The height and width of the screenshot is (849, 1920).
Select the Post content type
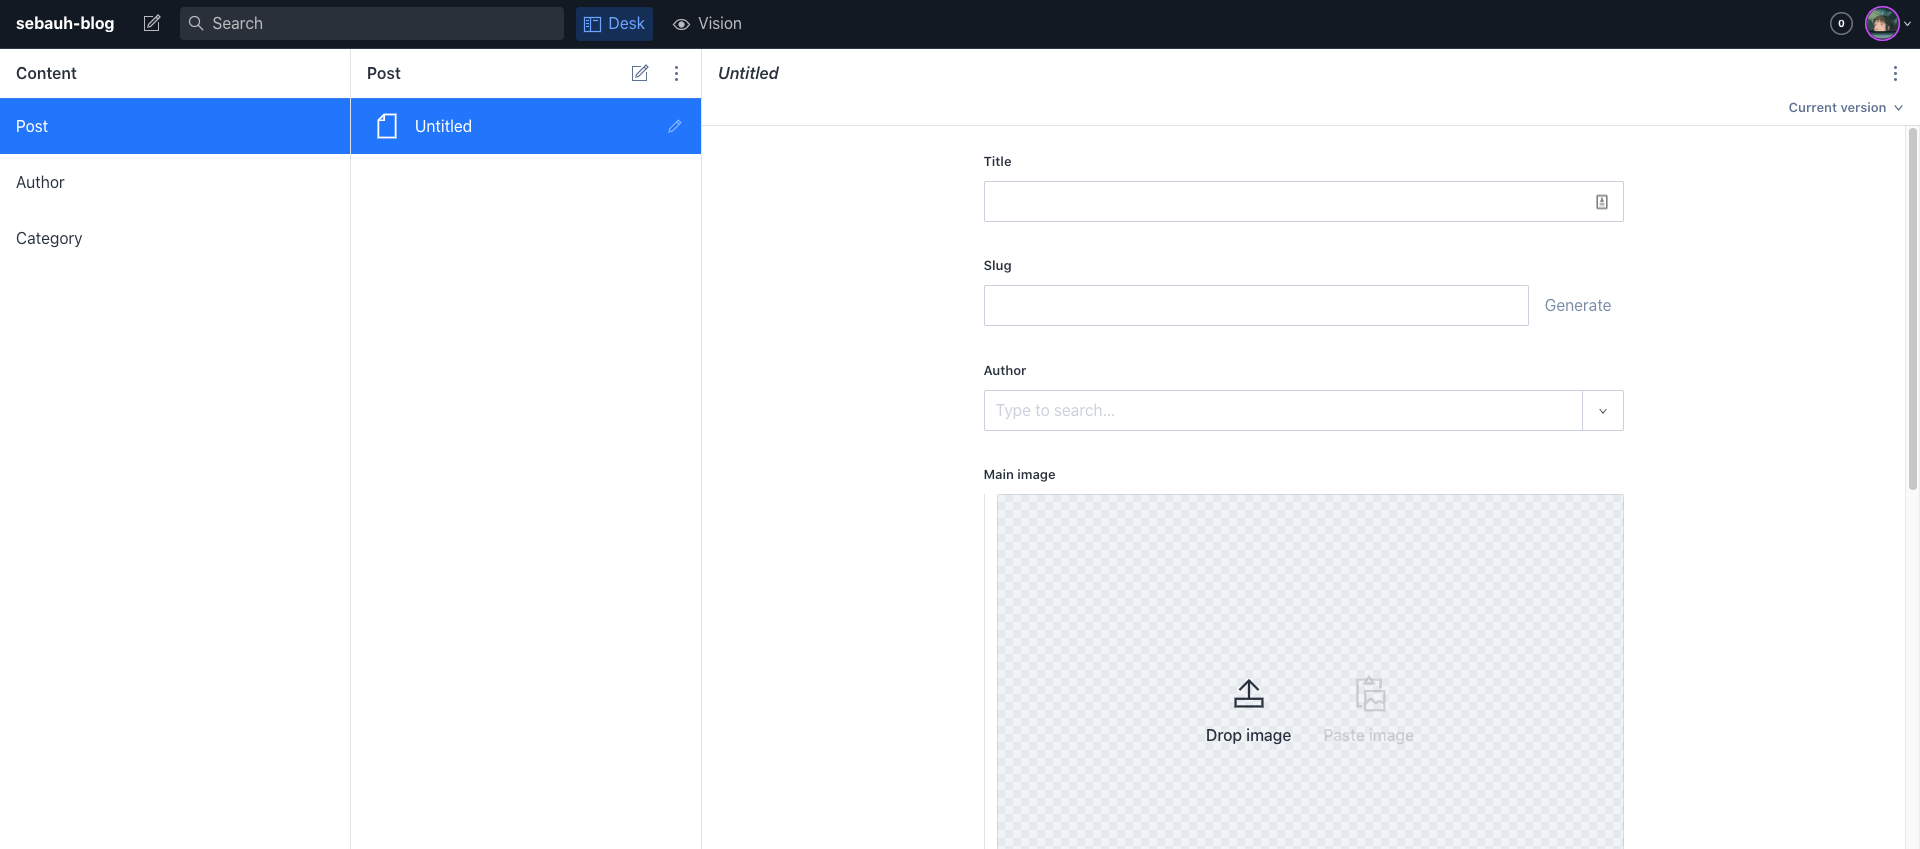32,126
